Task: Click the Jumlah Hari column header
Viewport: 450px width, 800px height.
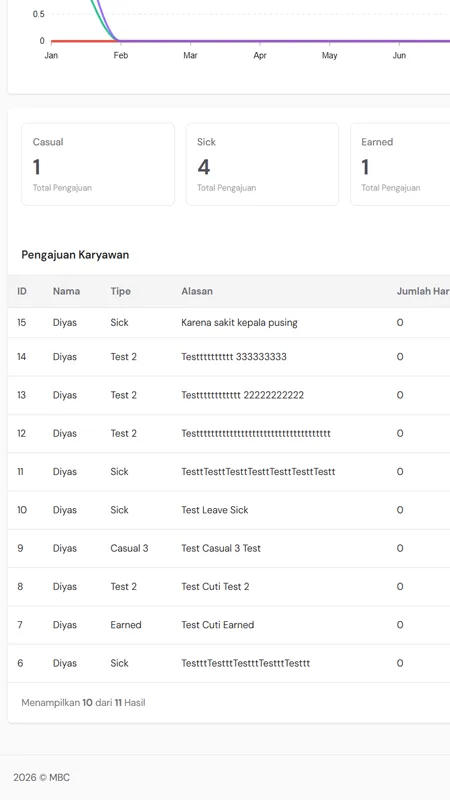Action: point(423,291)
